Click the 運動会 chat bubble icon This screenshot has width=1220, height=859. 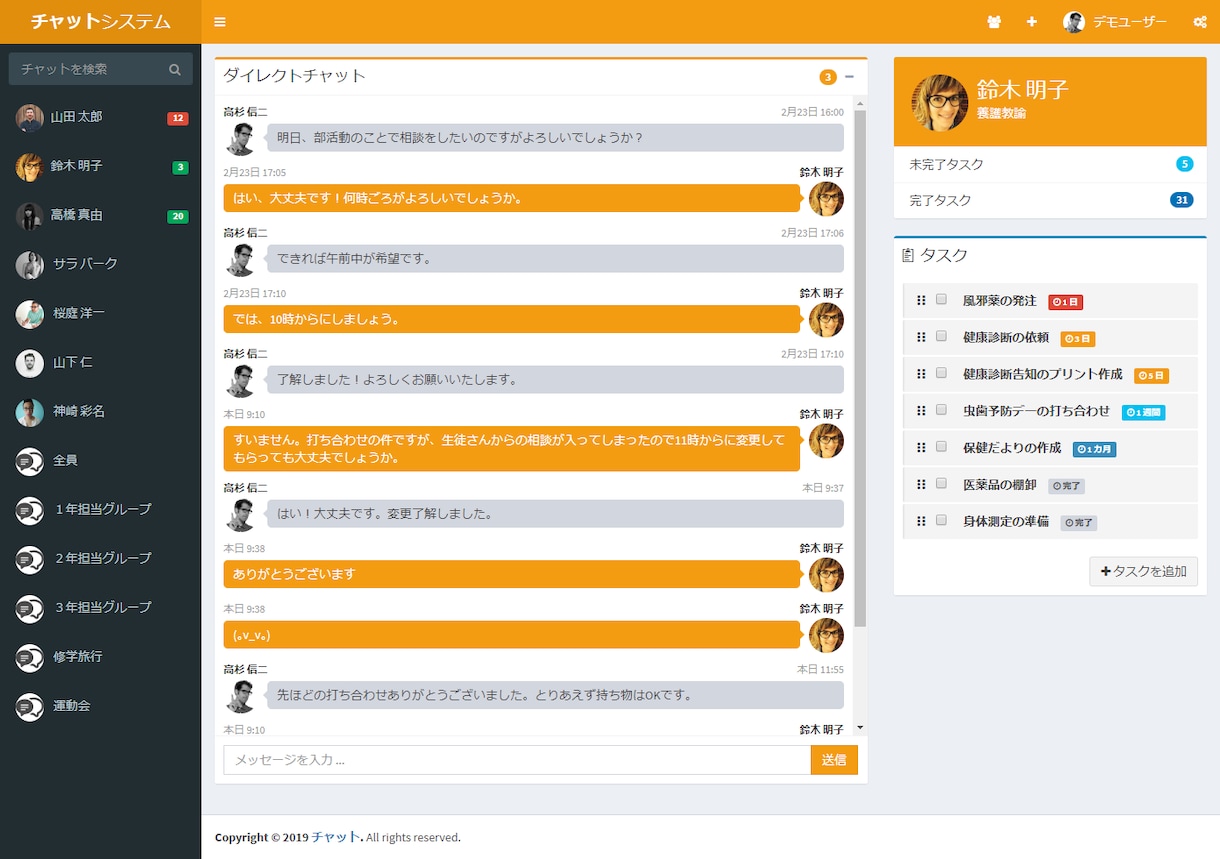tap(30, 707)
